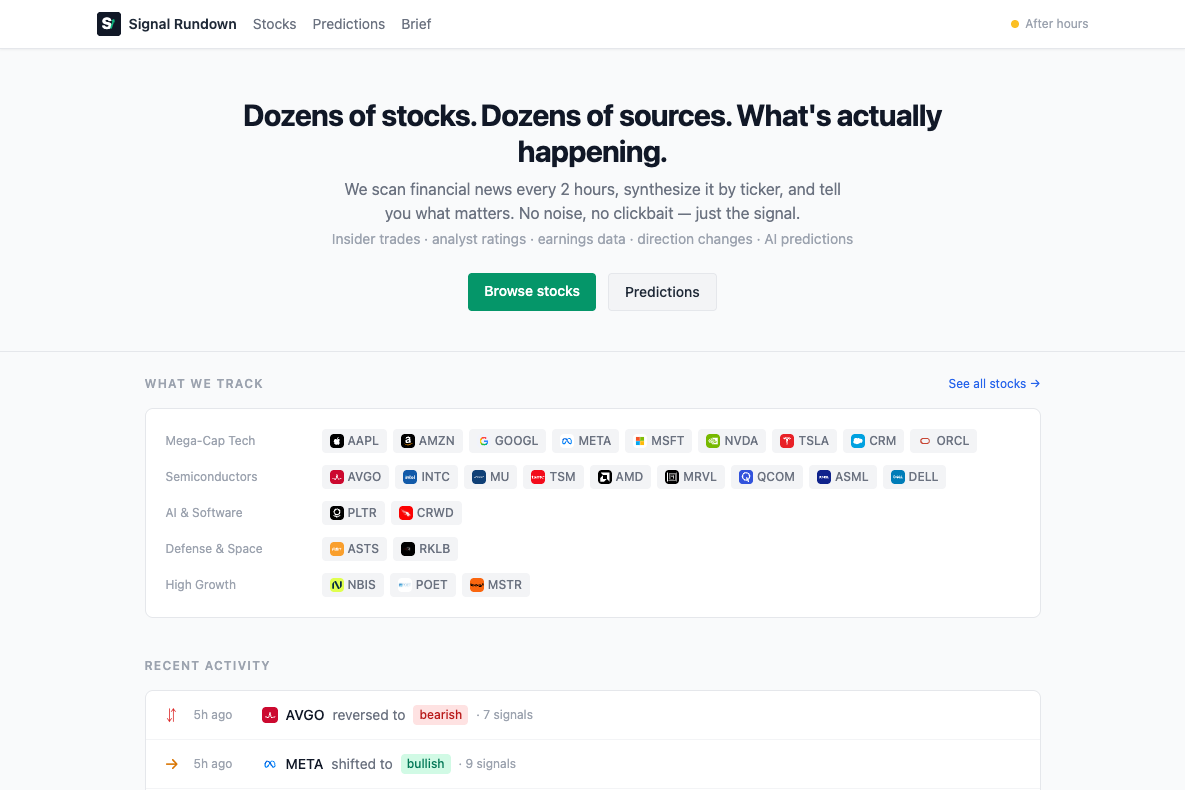
Task: Open the Stocks nav menu item
Action: [274, 24]
